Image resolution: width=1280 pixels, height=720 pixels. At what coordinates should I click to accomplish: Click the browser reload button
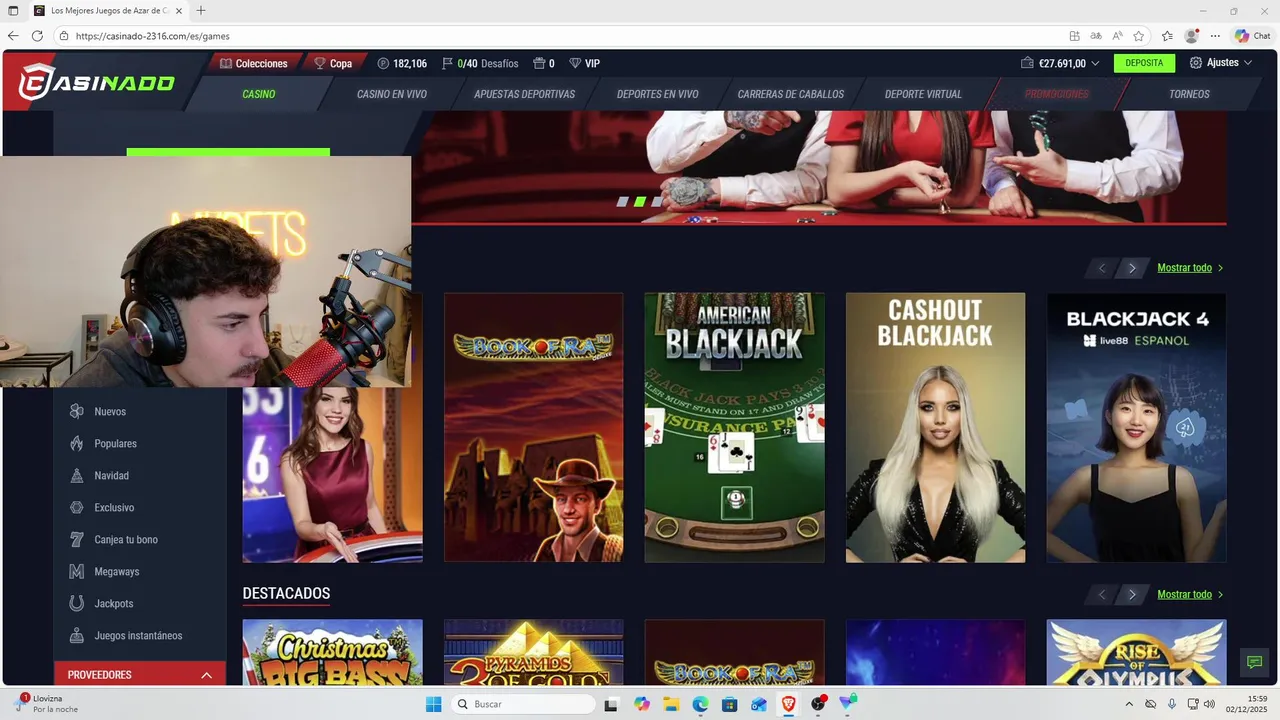tap(37, 36)
